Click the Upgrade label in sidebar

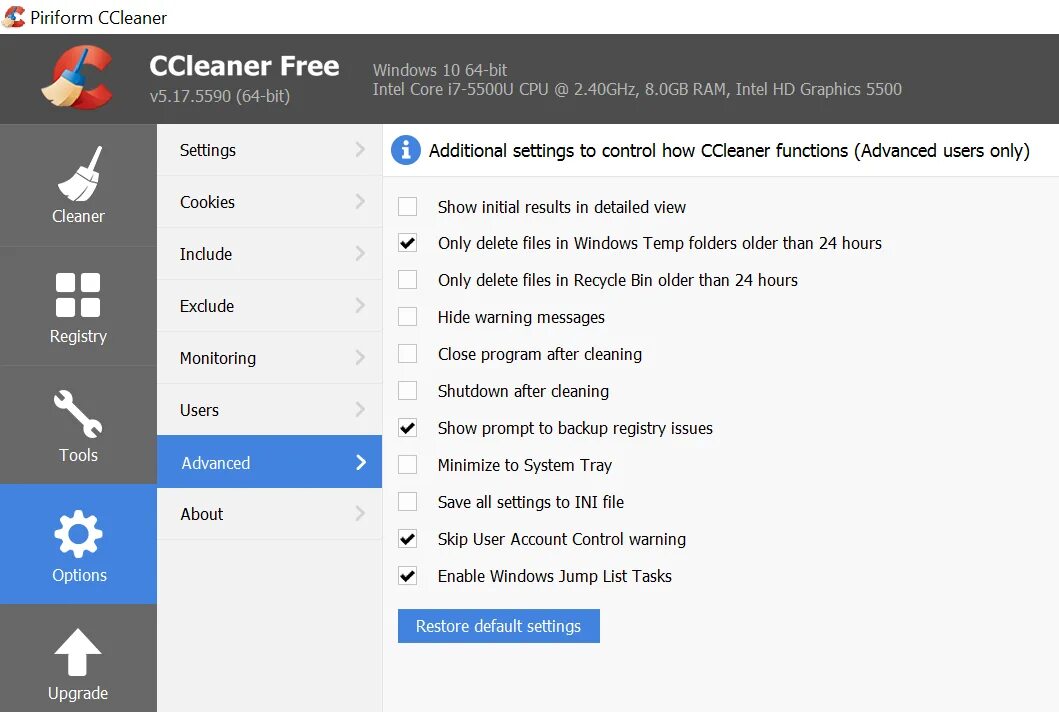(78, 694)
